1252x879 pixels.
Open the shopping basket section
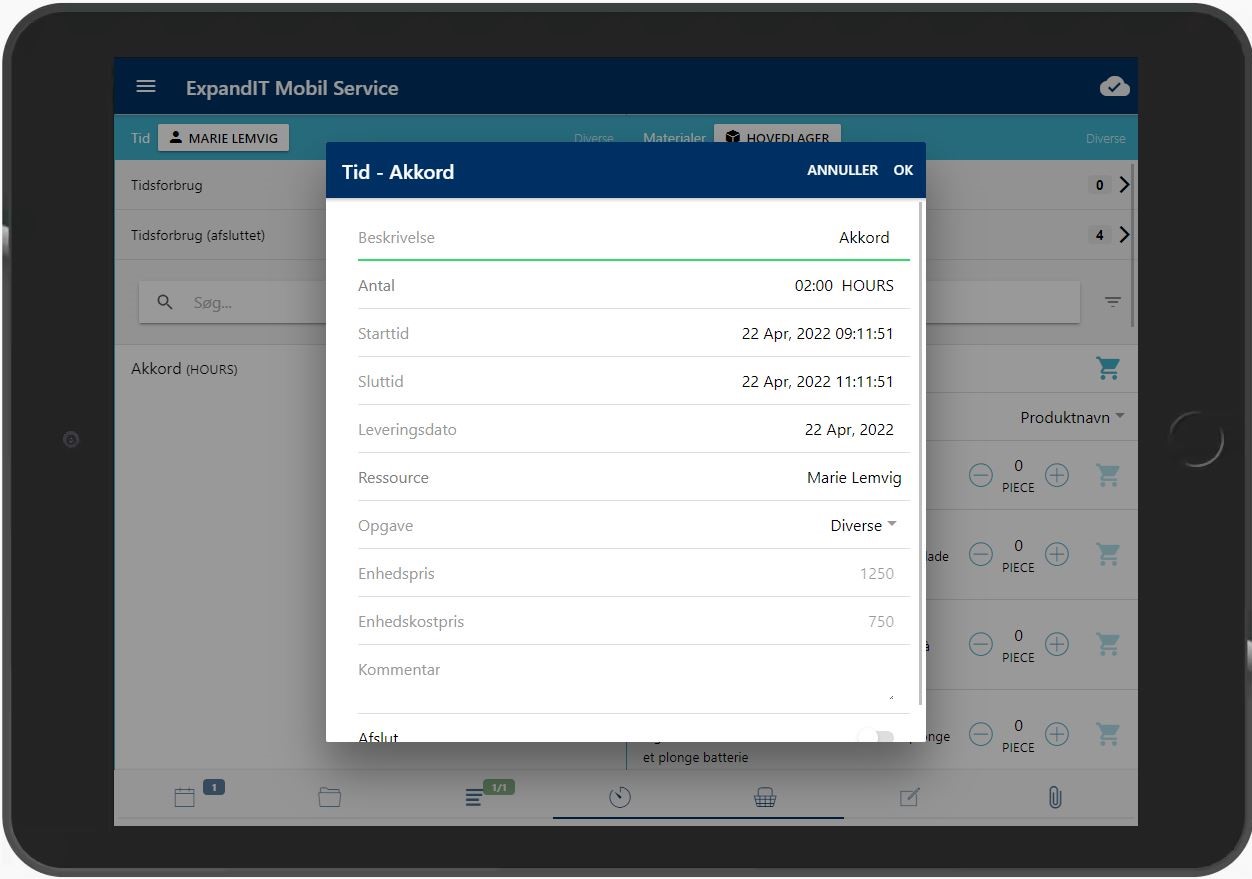(765, 796)
